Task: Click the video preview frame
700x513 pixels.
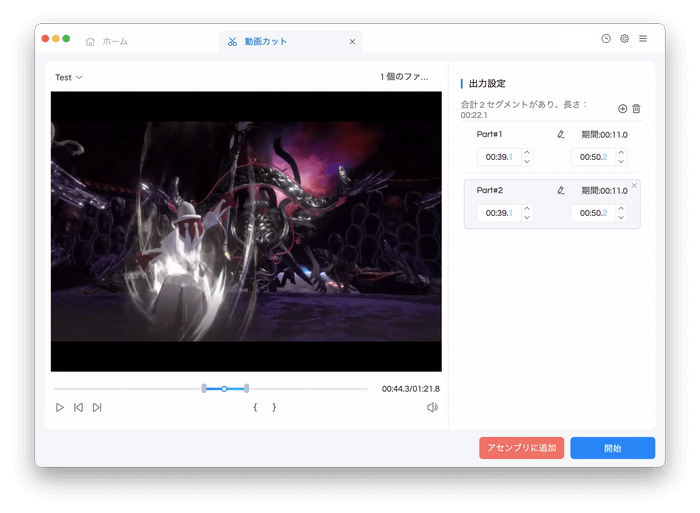Action: [x=246, y=231]
